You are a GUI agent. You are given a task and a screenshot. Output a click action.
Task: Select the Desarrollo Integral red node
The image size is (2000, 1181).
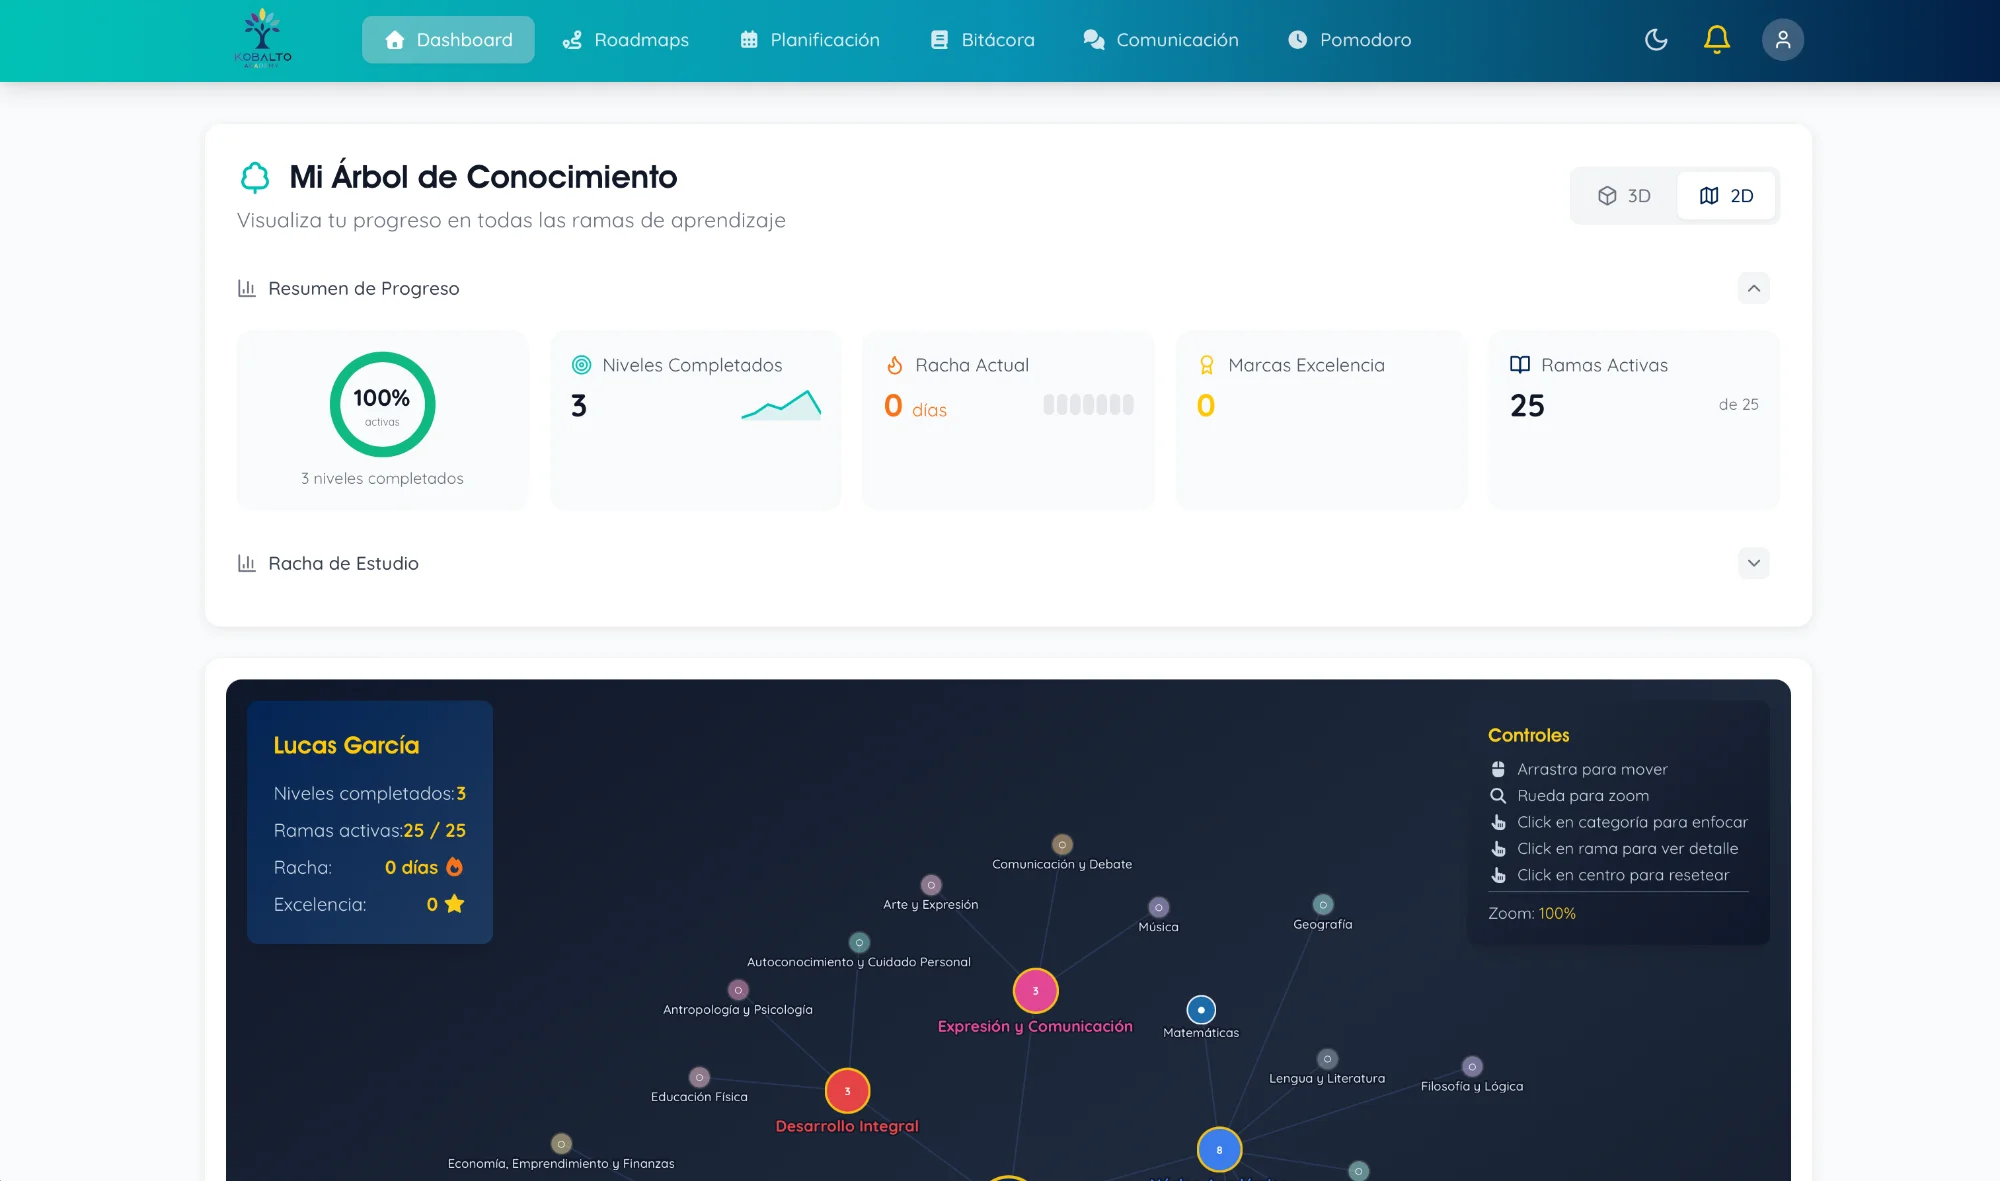coord(847,1091)
